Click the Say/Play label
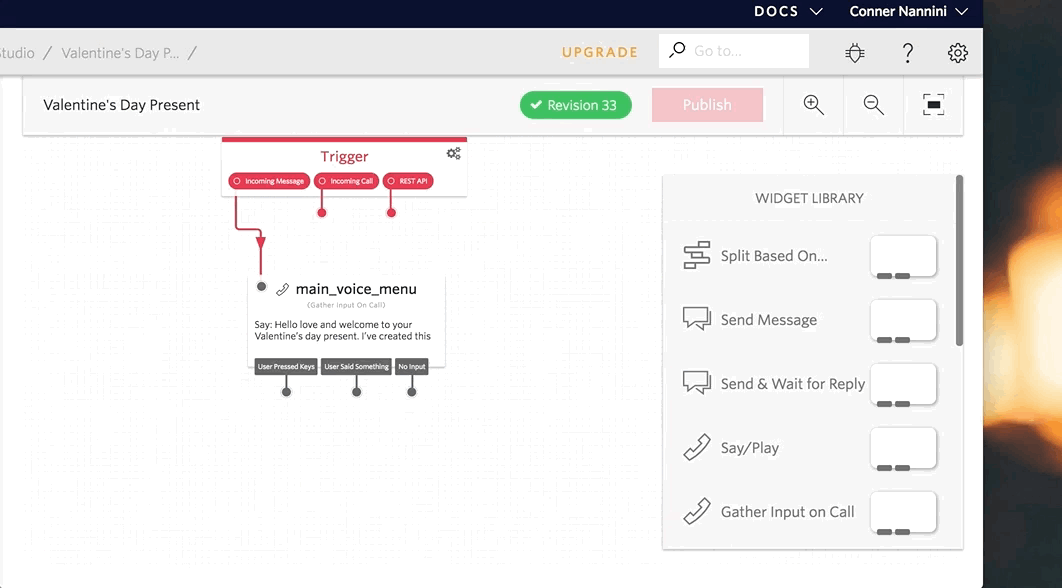Image resolution: width=1062 pixels, height=588 pixels. (x=750, y=448)
